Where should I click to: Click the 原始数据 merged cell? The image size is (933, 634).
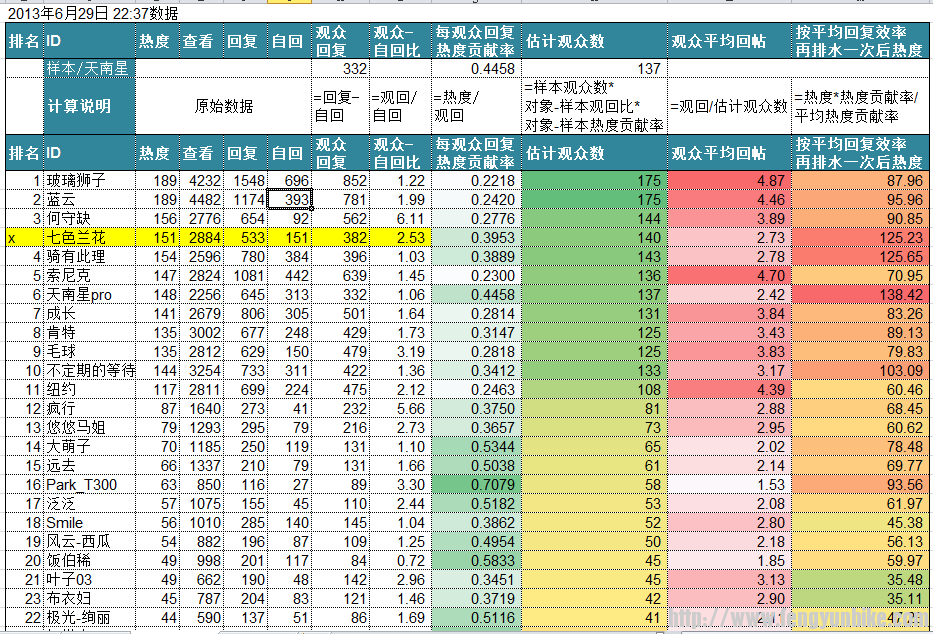coord(223,106)
